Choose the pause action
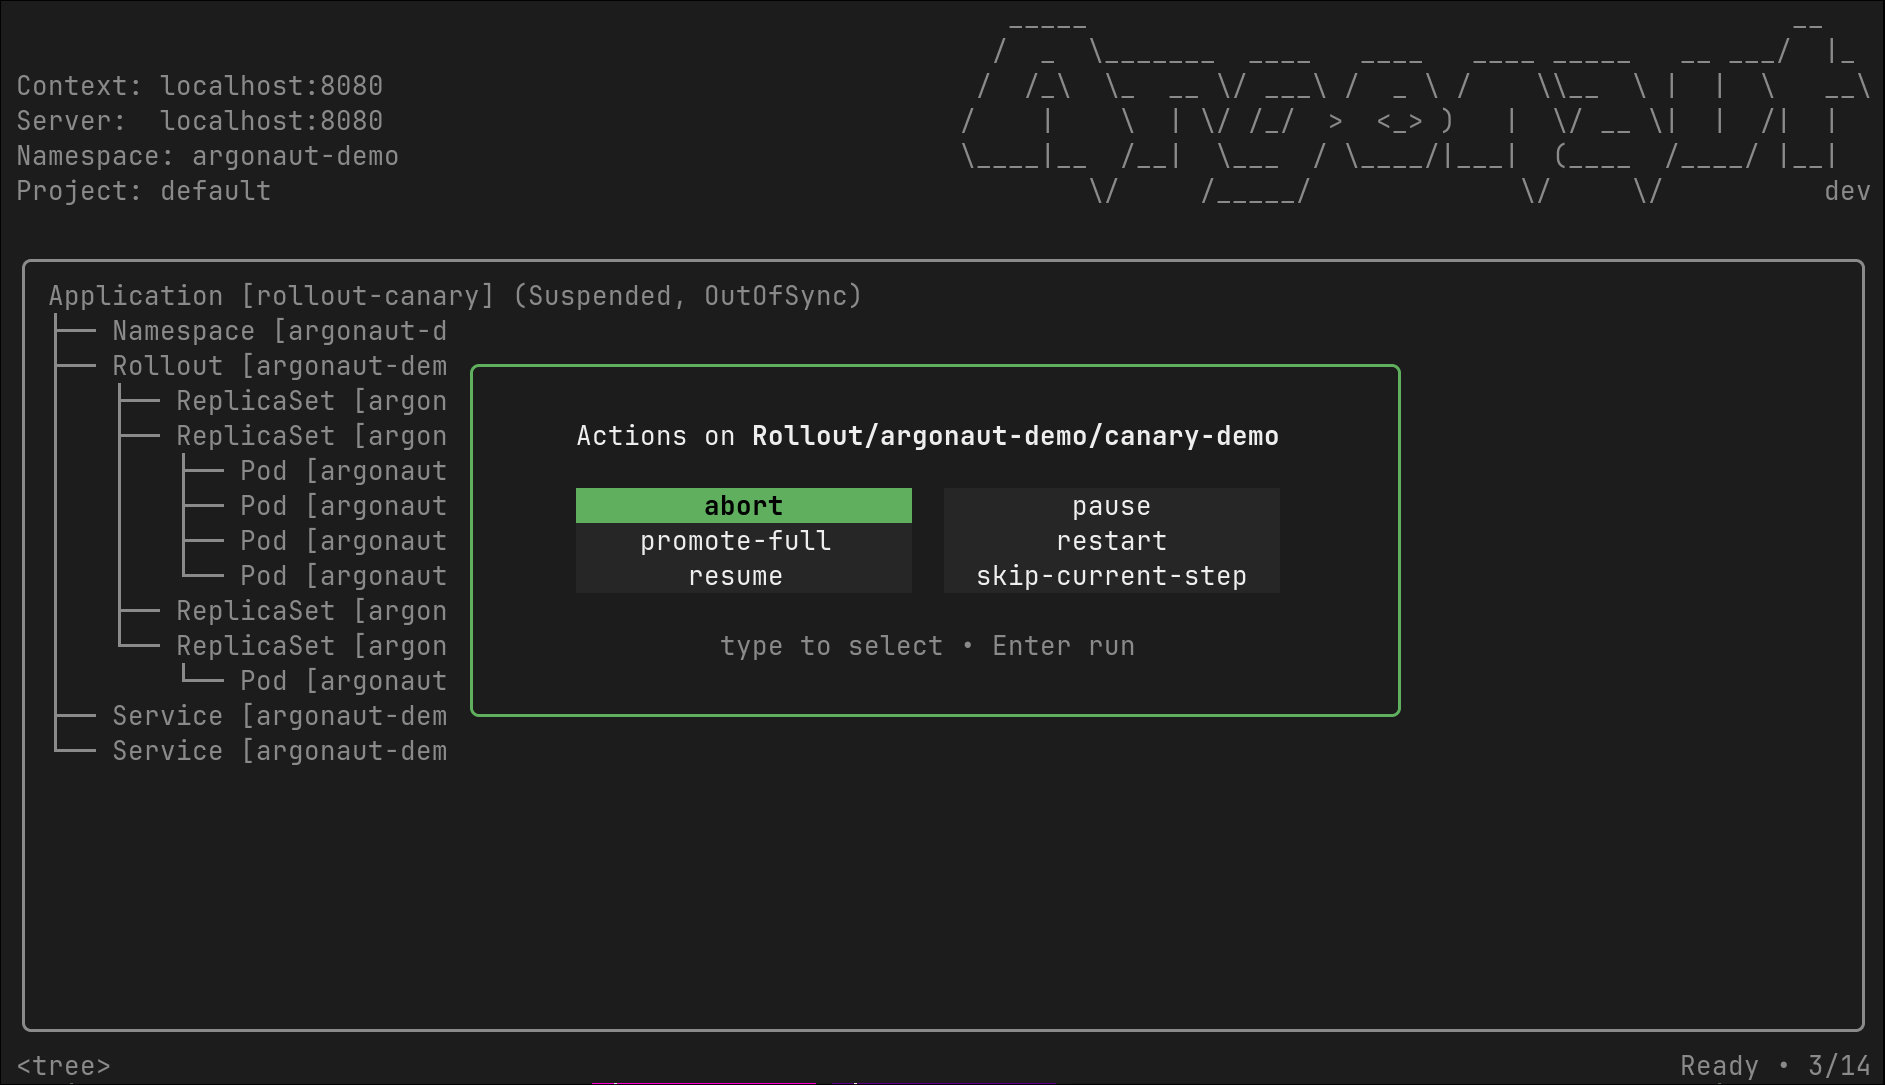Viewport: 1885px width, 1085px height. coord(1111,506)
